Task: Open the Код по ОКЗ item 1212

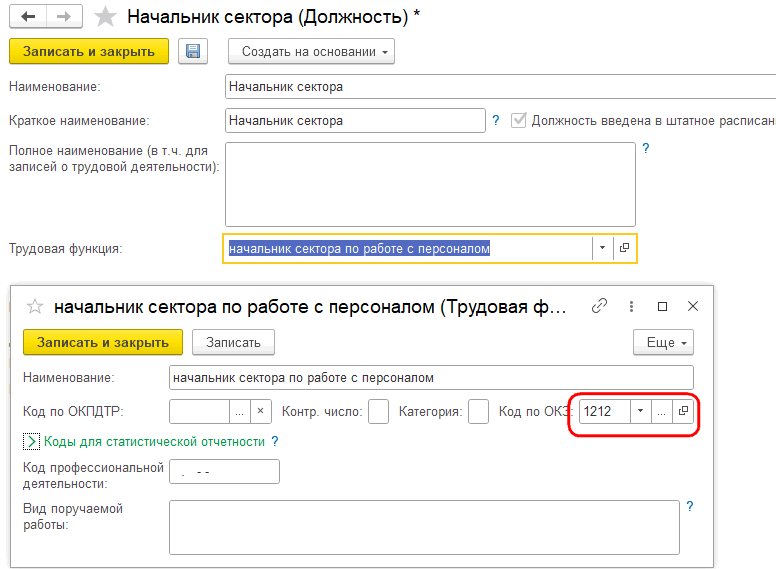Action: [683, 411]
